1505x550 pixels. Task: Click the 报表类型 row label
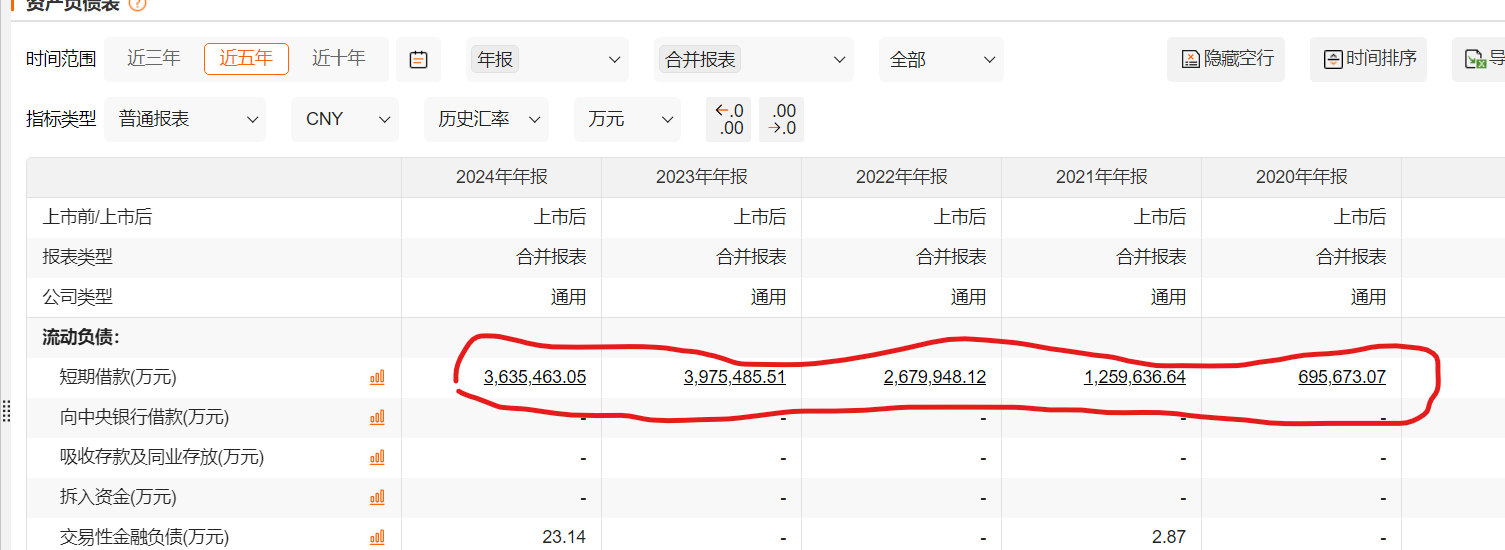[x=77, y=258]
